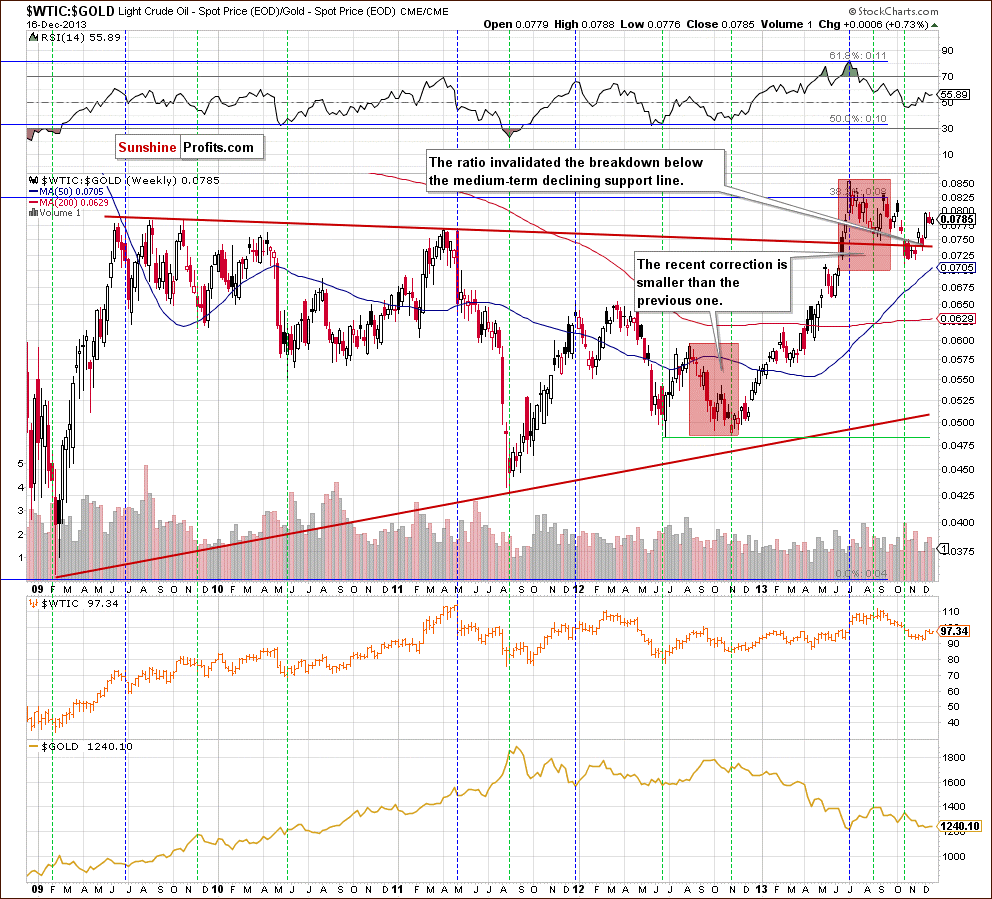Click the 110 oil axis label
Viewport: 992px width, 899px height.
[x=950, y=612]
